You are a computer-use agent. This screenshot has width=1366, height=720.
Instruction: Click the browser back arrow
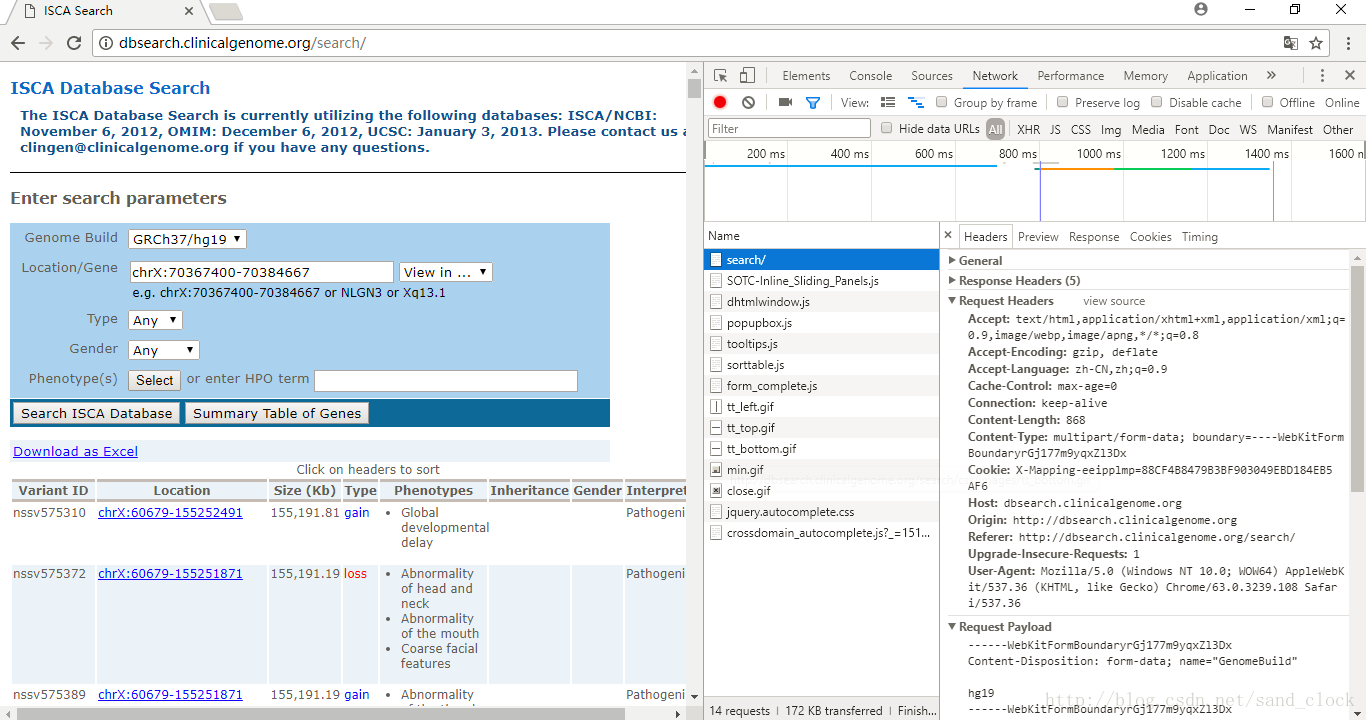pyautogui.click(x=18, y=43)
